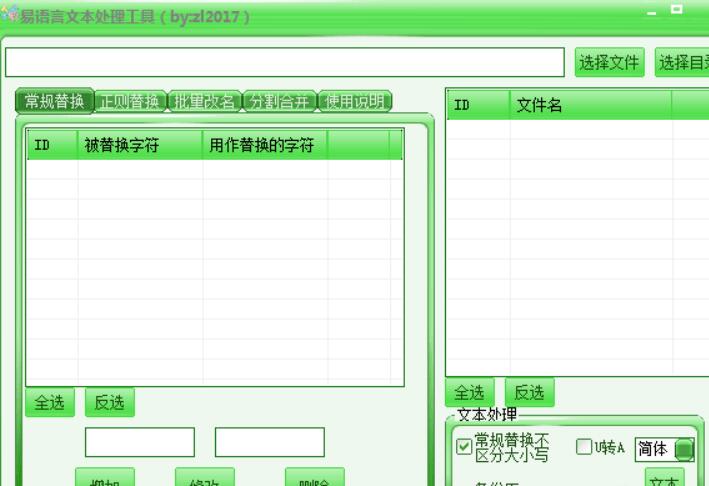The image size is (709, 486).
Task: Click the 增加 button
Action: click(x=105, y=477)
